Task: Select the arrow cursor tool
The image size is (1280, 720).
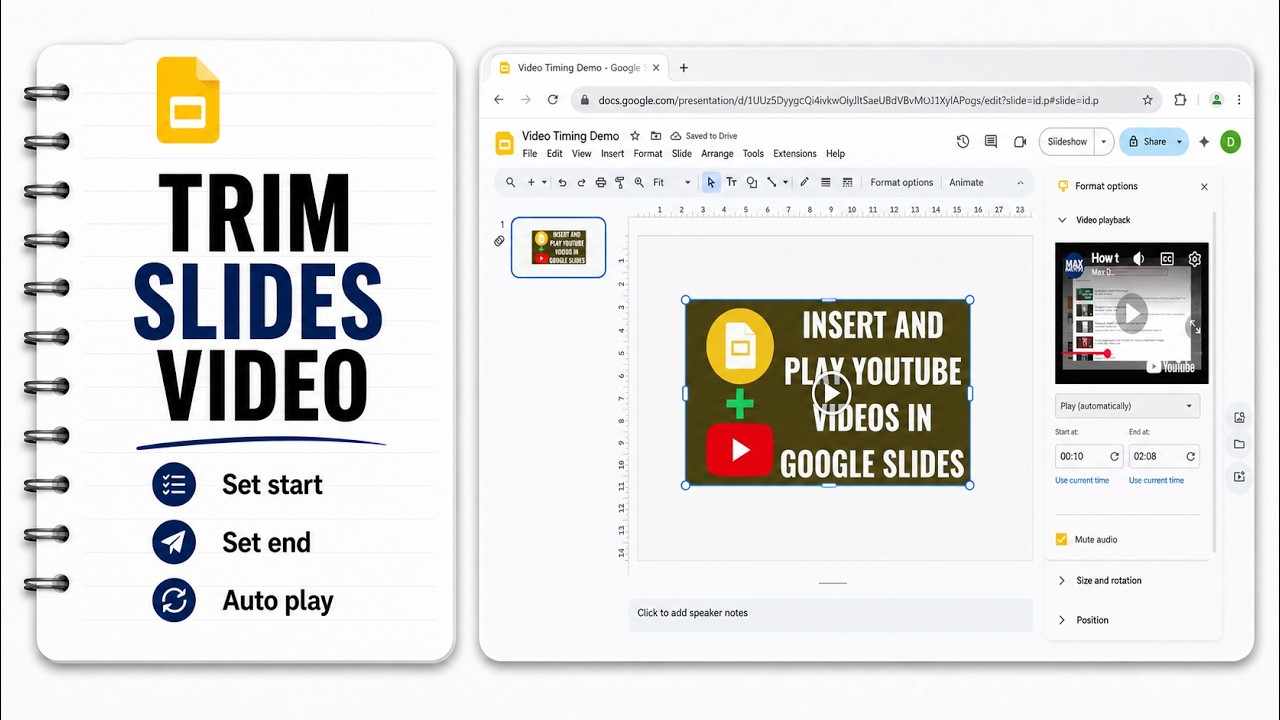Action: pos(711,182)
